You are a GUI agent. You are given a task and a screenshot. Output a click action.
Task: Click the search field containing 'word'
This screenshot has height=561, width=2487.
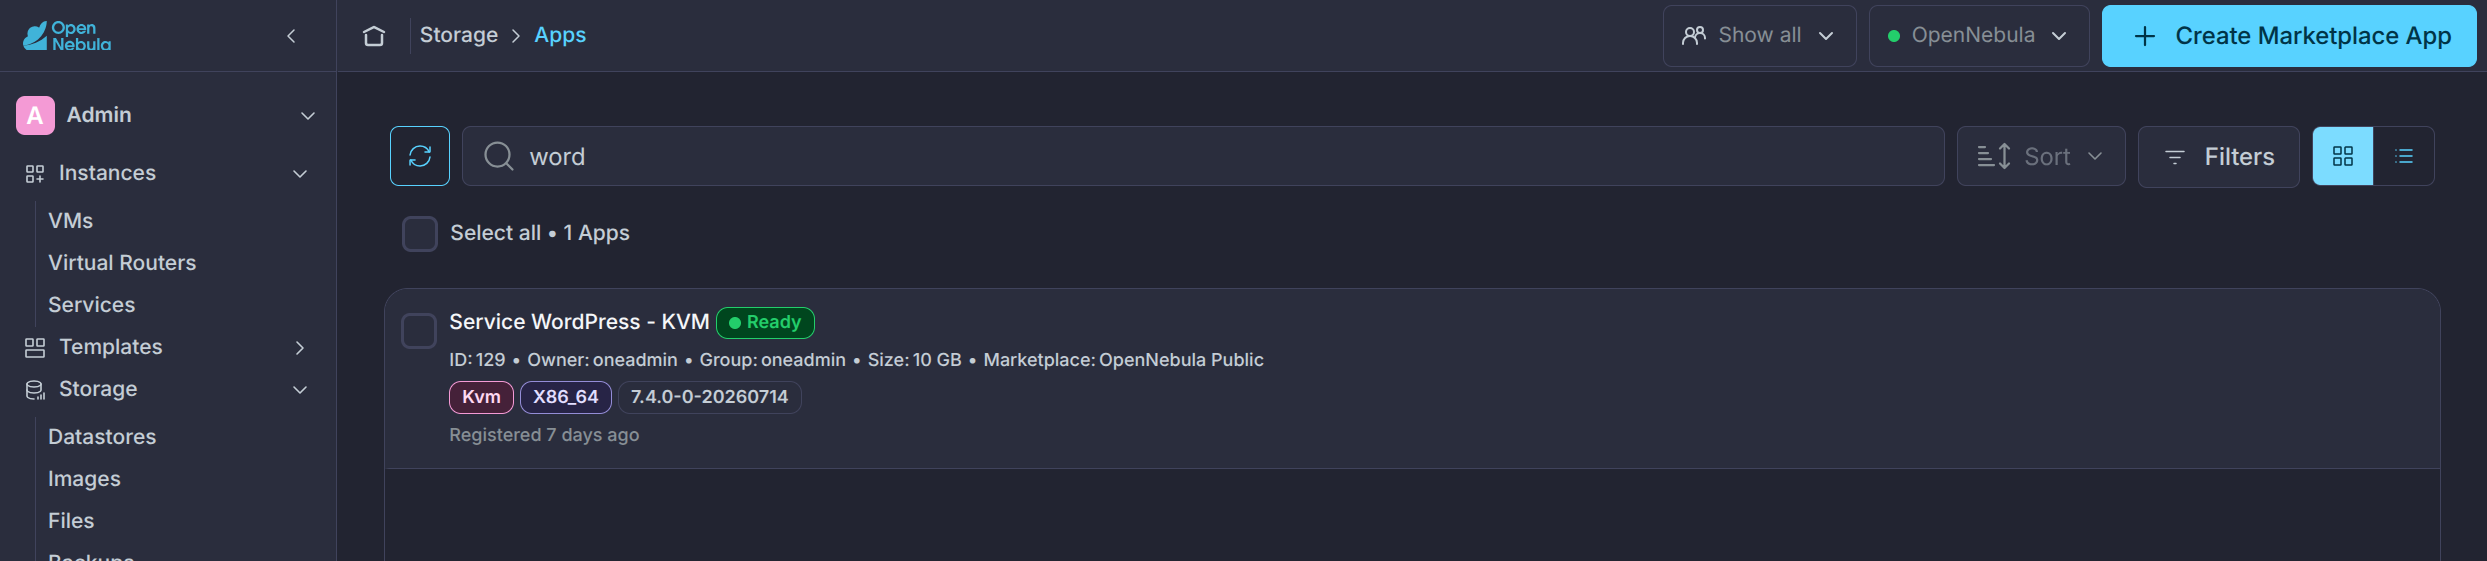(1203, 156)
